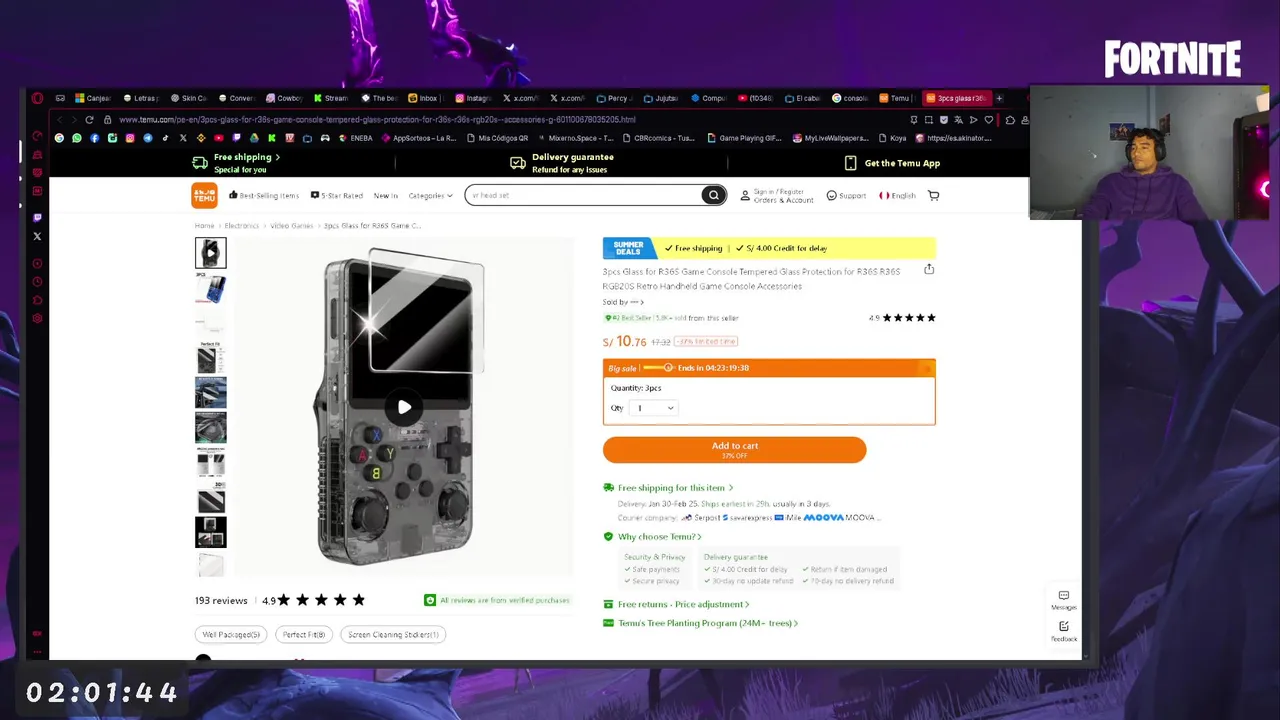The image size is (1280, 720).
Task: Toggle Screen Cleaning Stickers review filter
Action: click(x=393, y=634)
